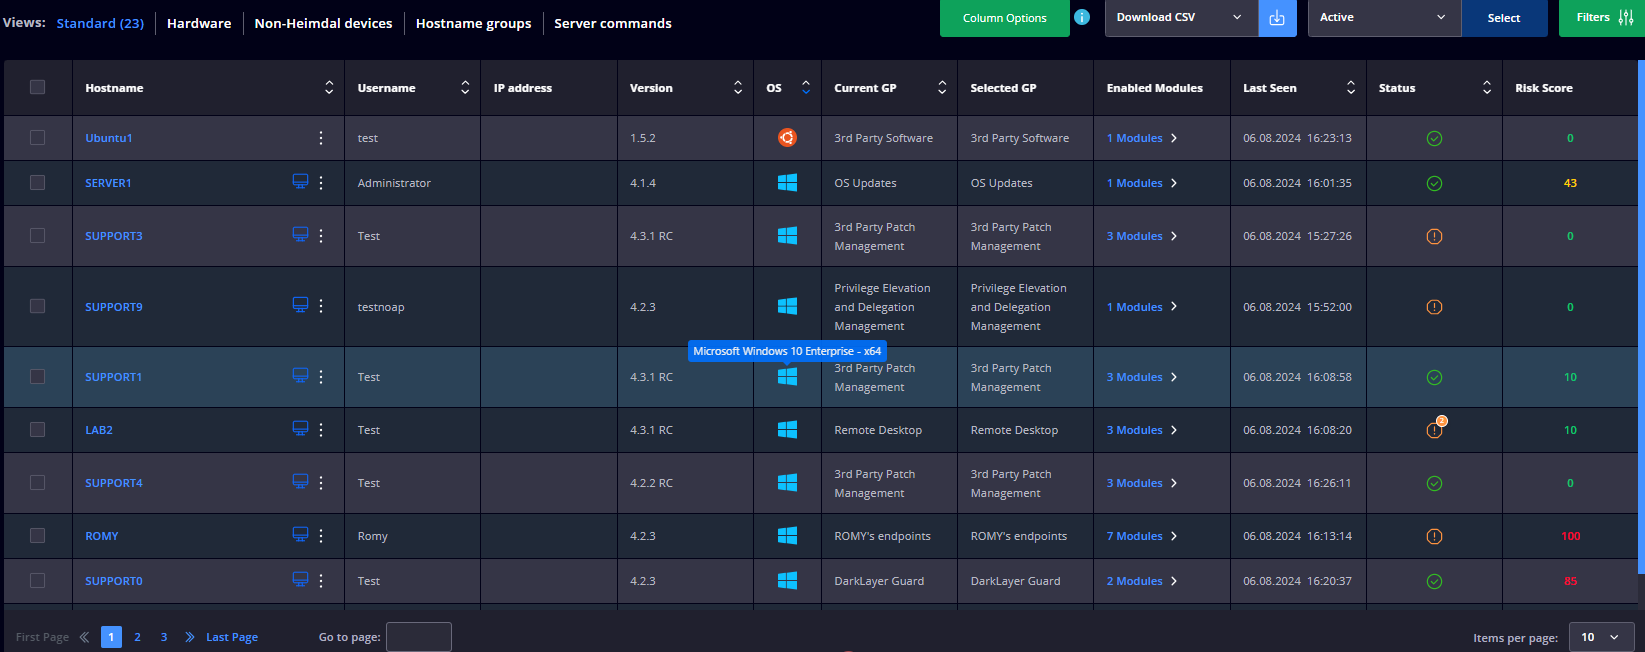Viewport: 1645px width, 652px height.
Task: Open remote desktop icon for SUPPORT9
Action: 300,304
